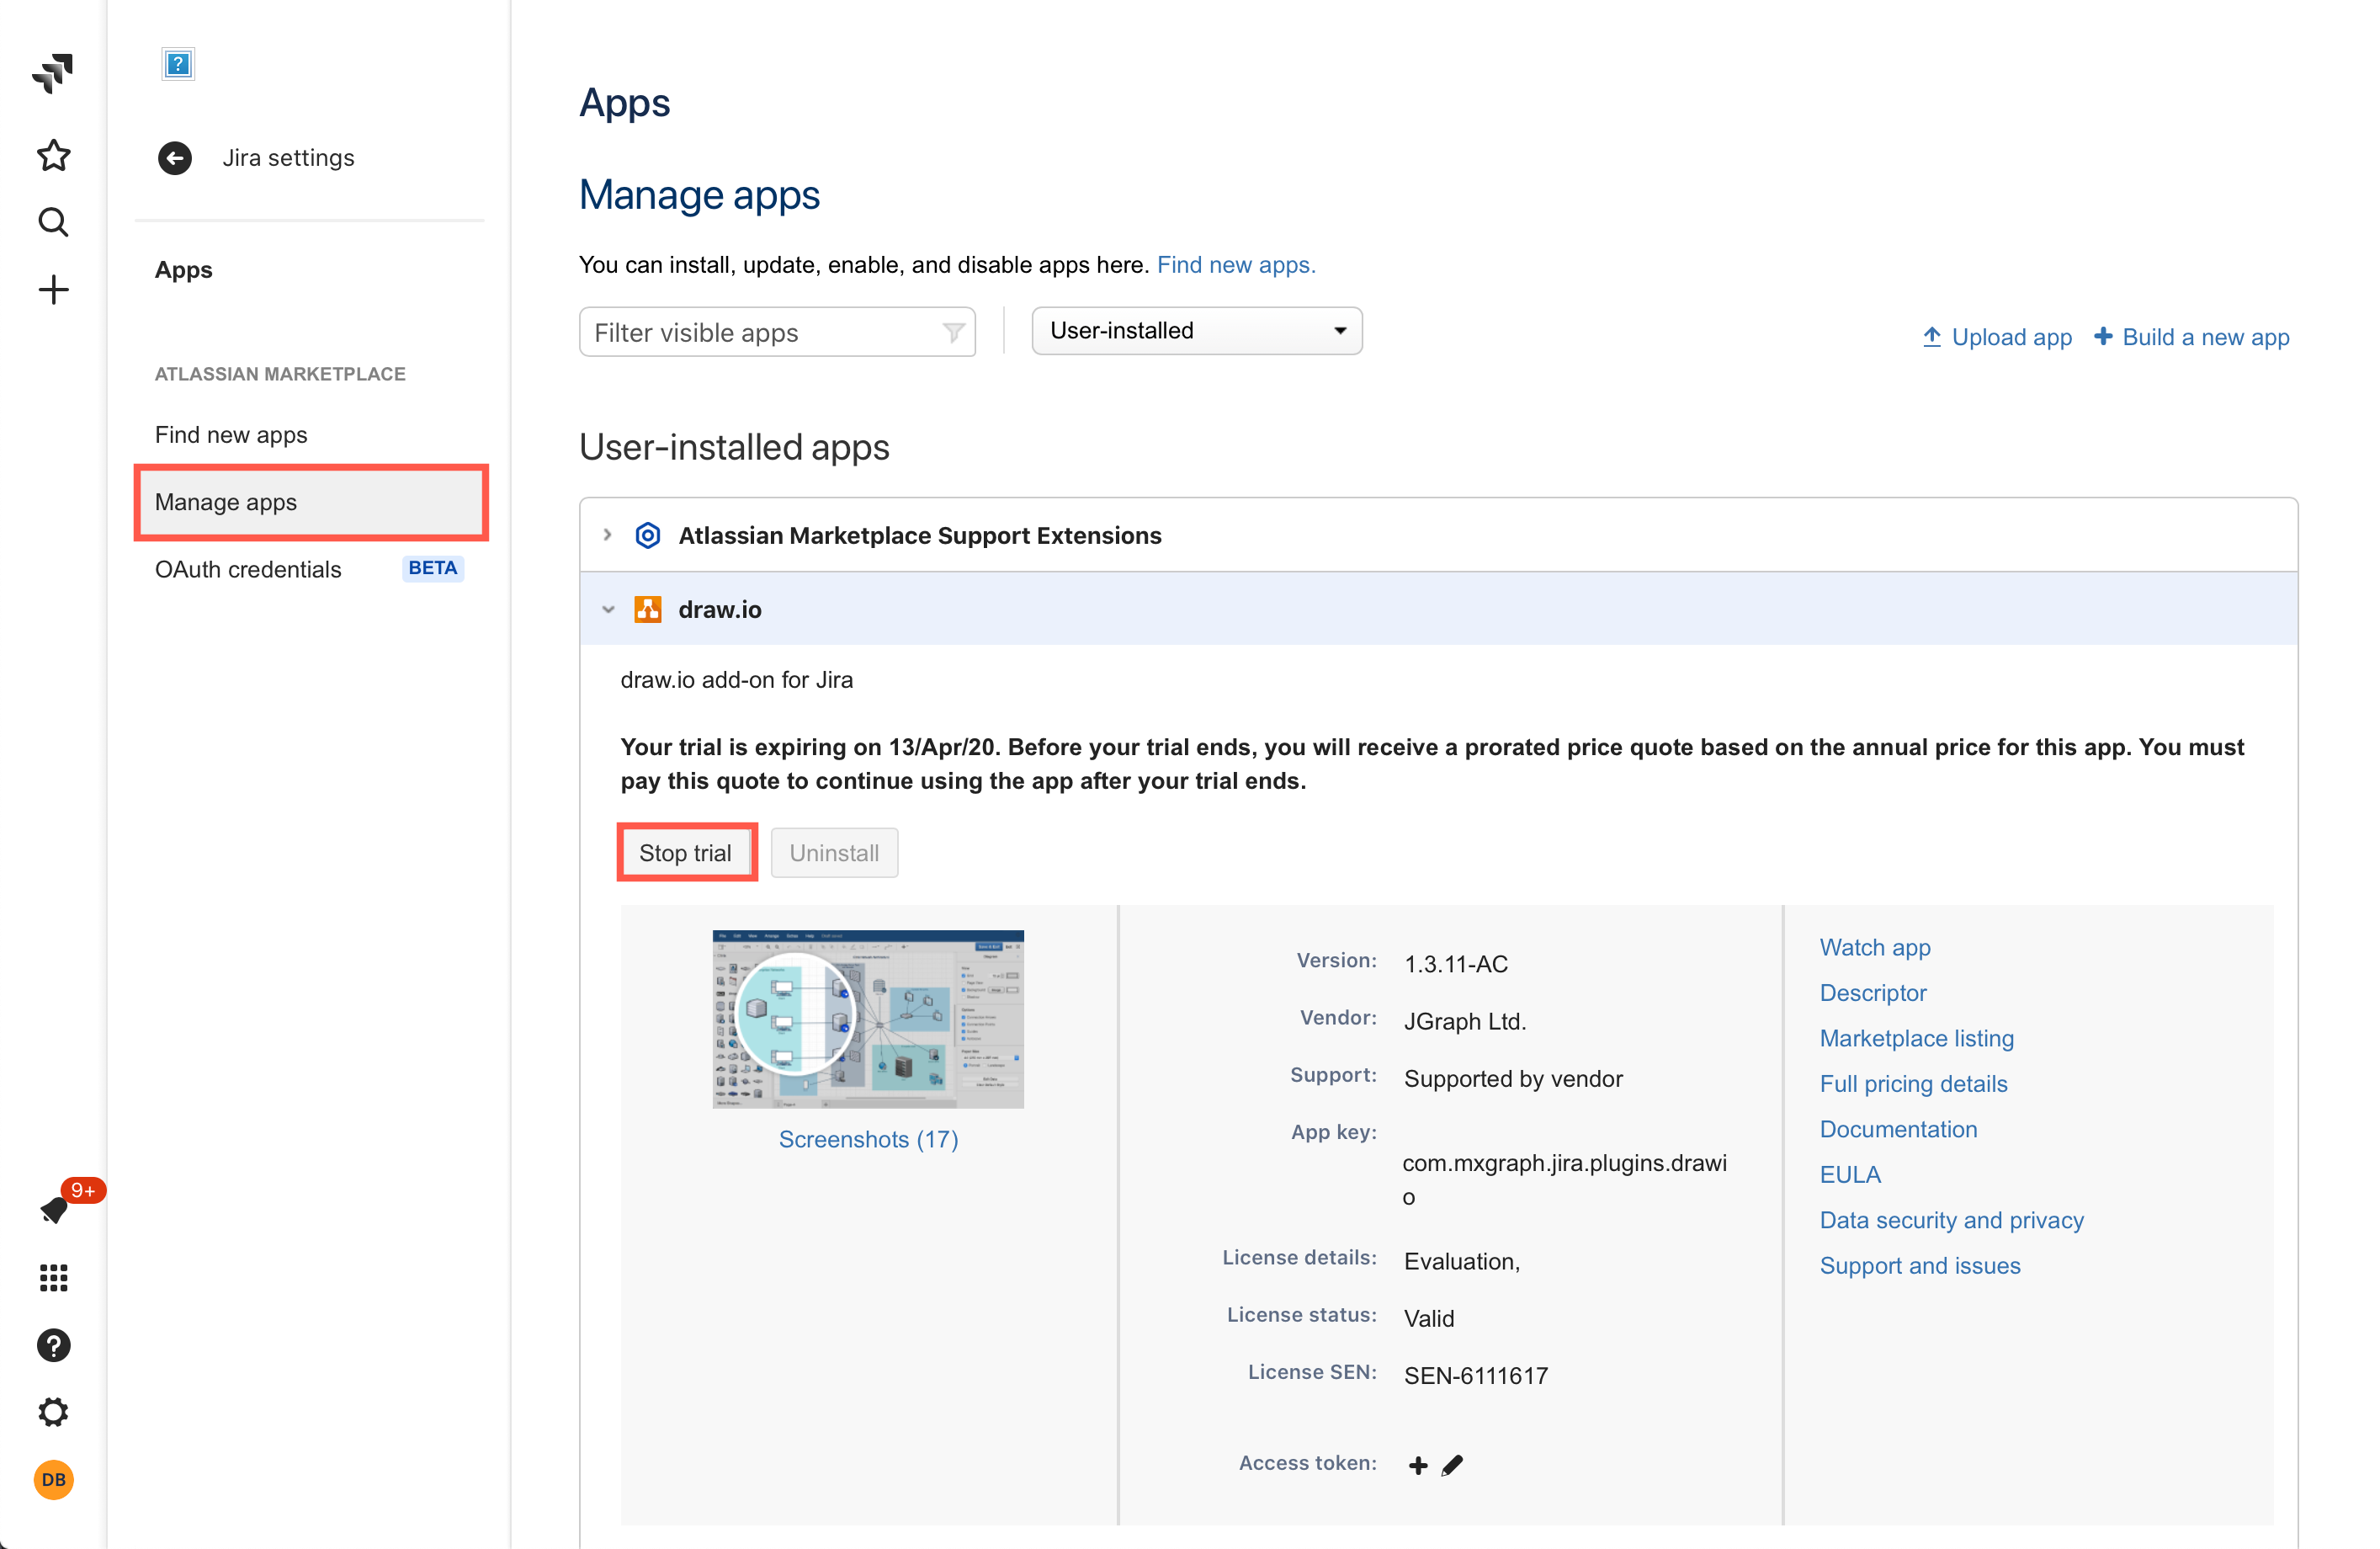Click the plus create icon in sidebar
This screenshot has width=2380, height=1549.
tap(53, 290)
